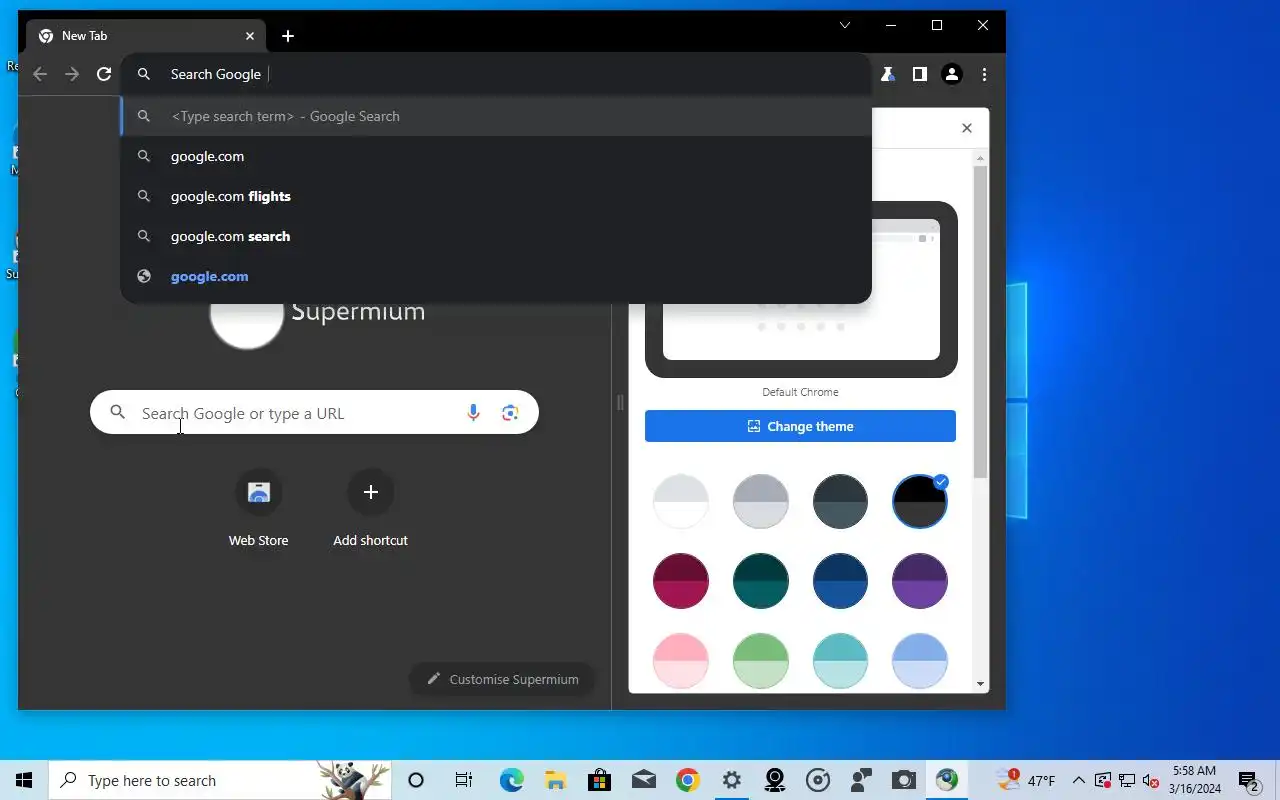
Task: Select the dark slate grey colour swatch
Action: (x=840, y=501)
